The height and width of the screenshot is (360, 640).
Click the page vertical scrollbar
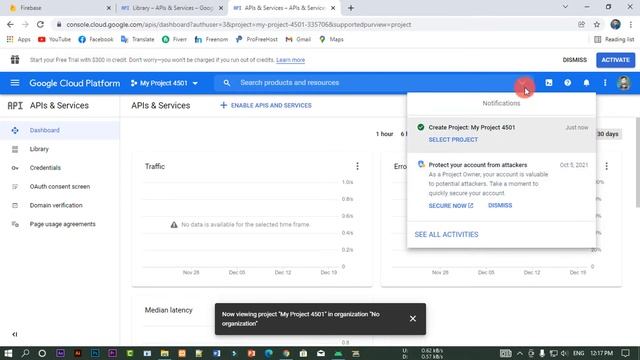click(638, 163)
